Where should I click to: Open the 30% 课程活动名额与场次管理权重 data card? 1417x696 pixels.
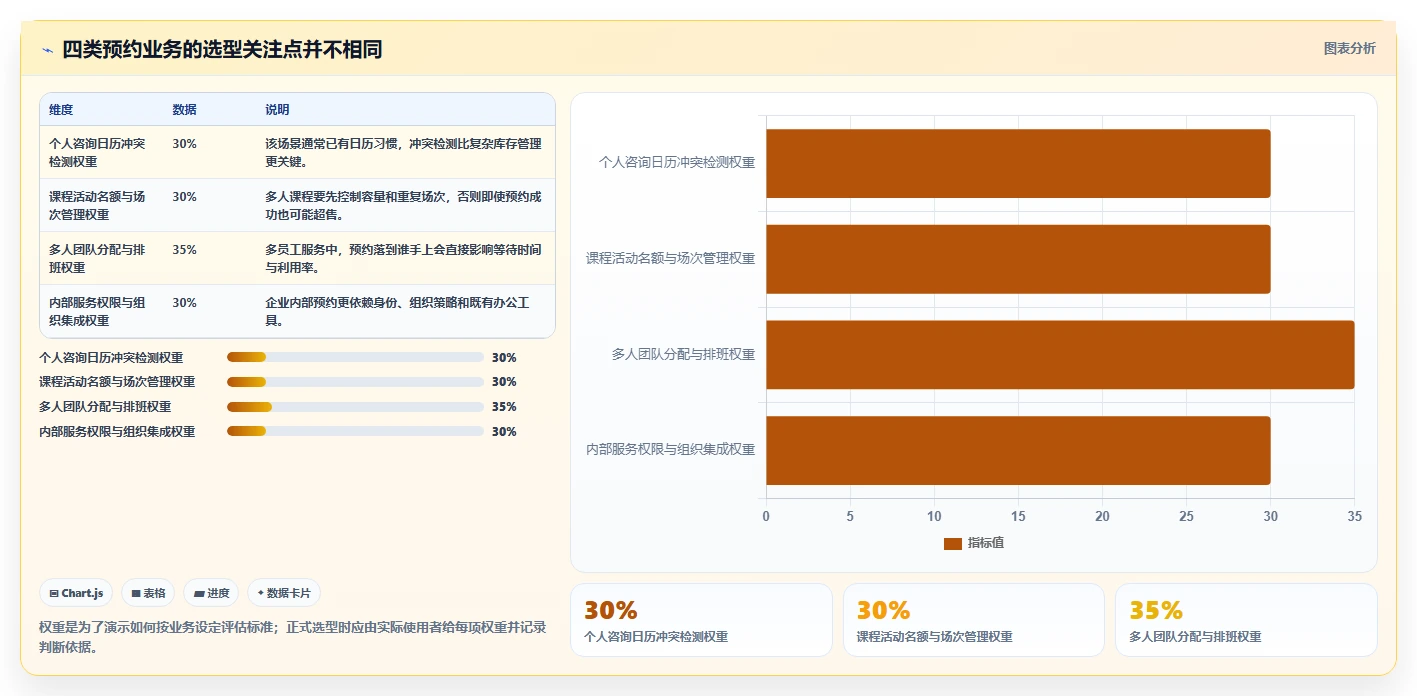[974, 620]
